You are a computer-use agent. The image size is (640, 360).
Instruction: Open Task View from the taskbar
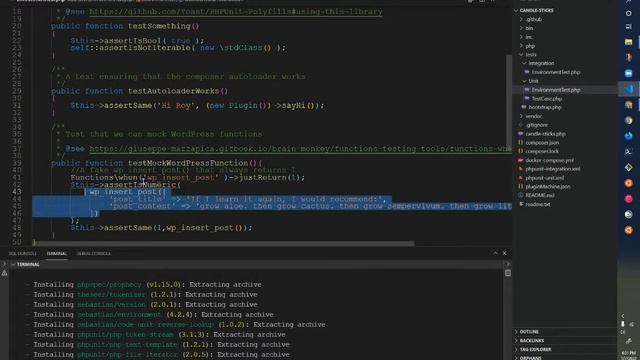[629, 27]
